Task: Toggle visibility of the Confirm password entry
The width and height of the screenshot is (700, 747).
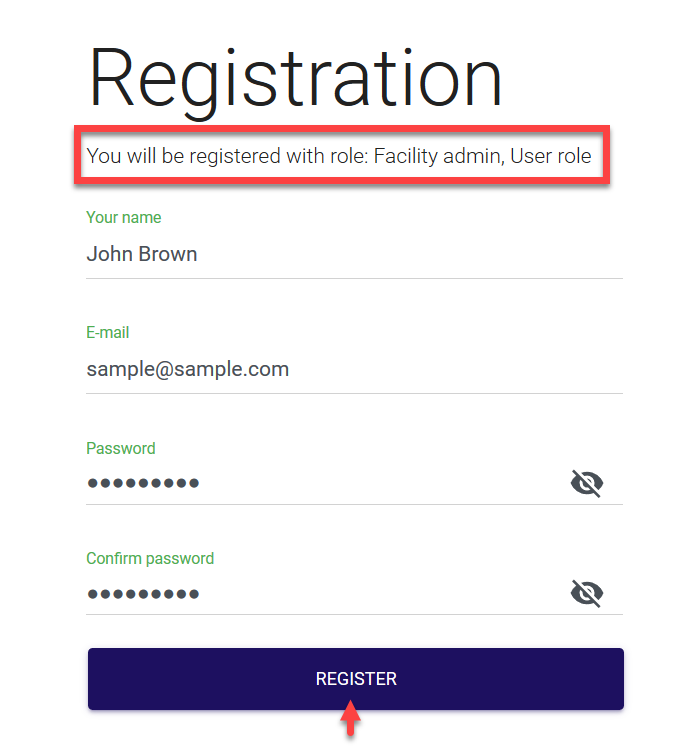Action: pos(586,595)
